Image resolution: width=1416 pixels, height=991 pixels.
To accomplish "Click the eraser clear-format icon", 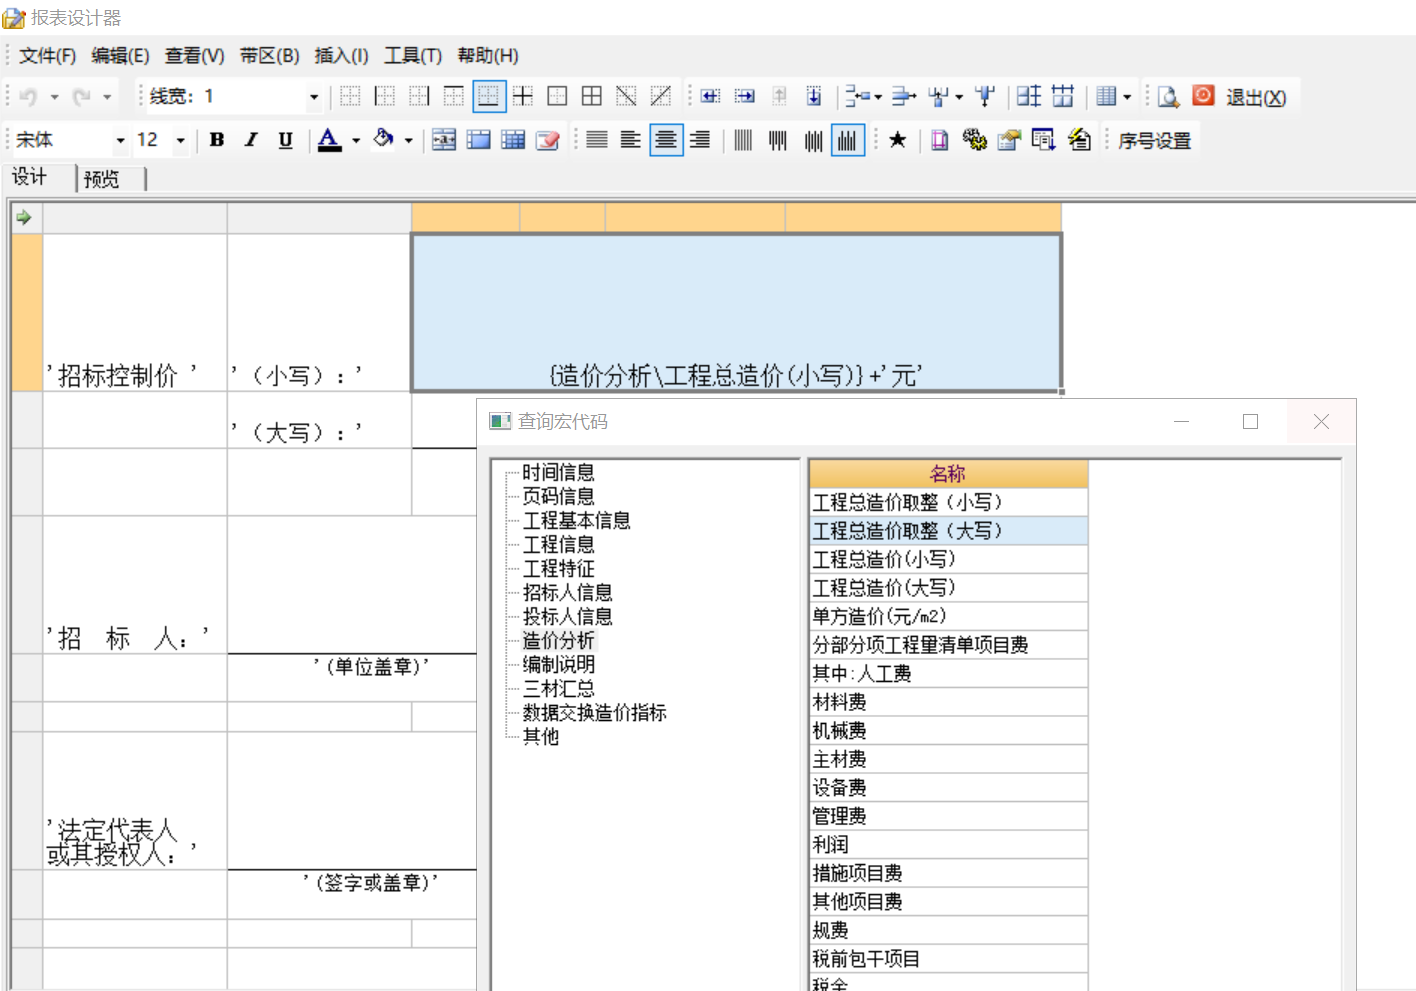I will (548, 140).
